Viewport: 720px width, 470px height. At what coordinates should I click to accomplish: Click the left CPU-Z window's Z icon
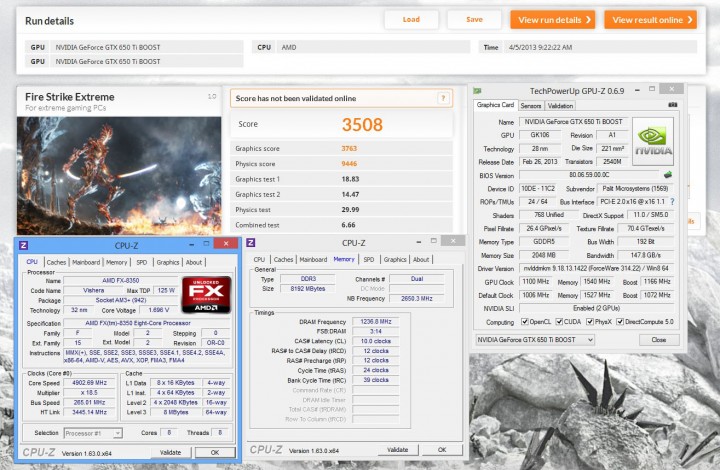click(23, 245)
